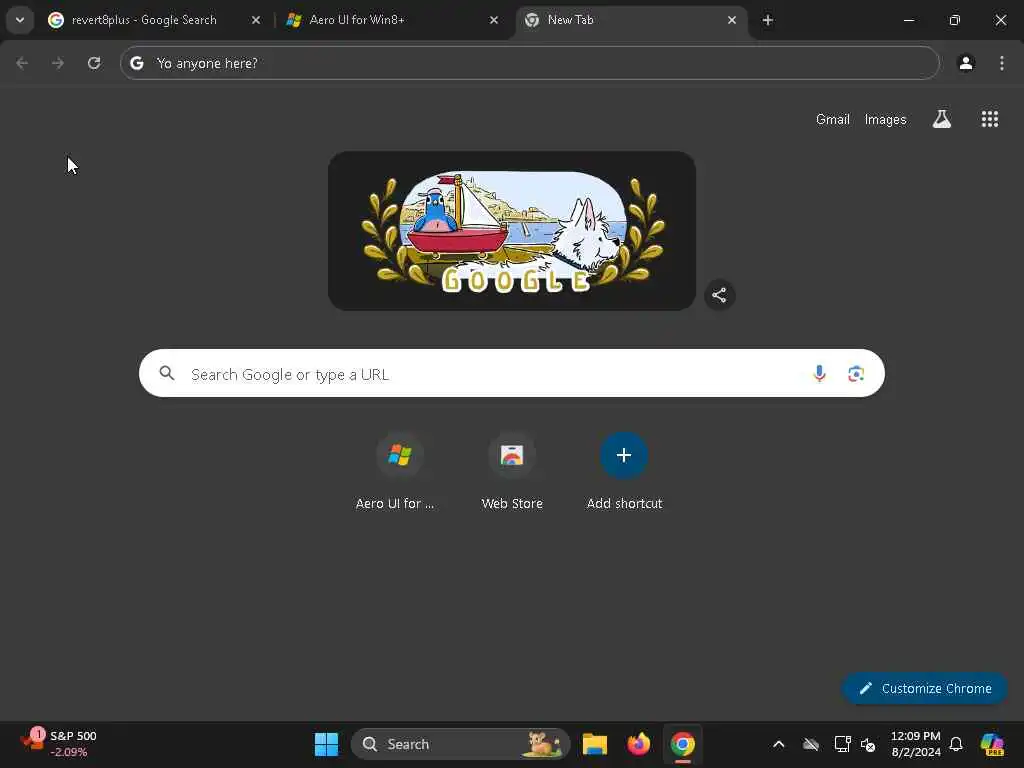This screenshot has width=1024, height=768.
Task: Select the New Tab tab
Action: [x=631, y=20]
